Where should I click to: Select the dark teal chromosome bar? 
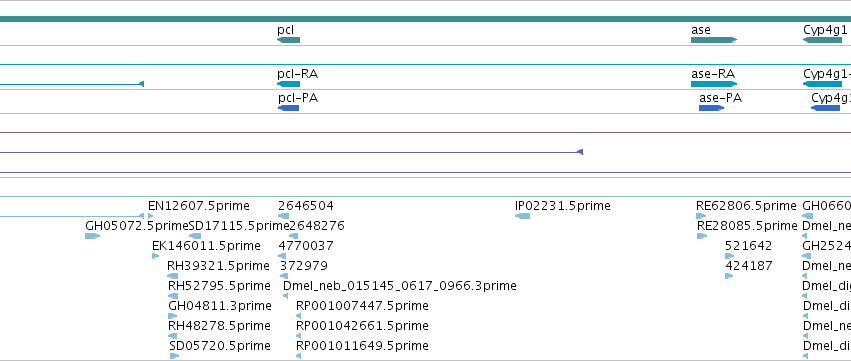(426, 19)
